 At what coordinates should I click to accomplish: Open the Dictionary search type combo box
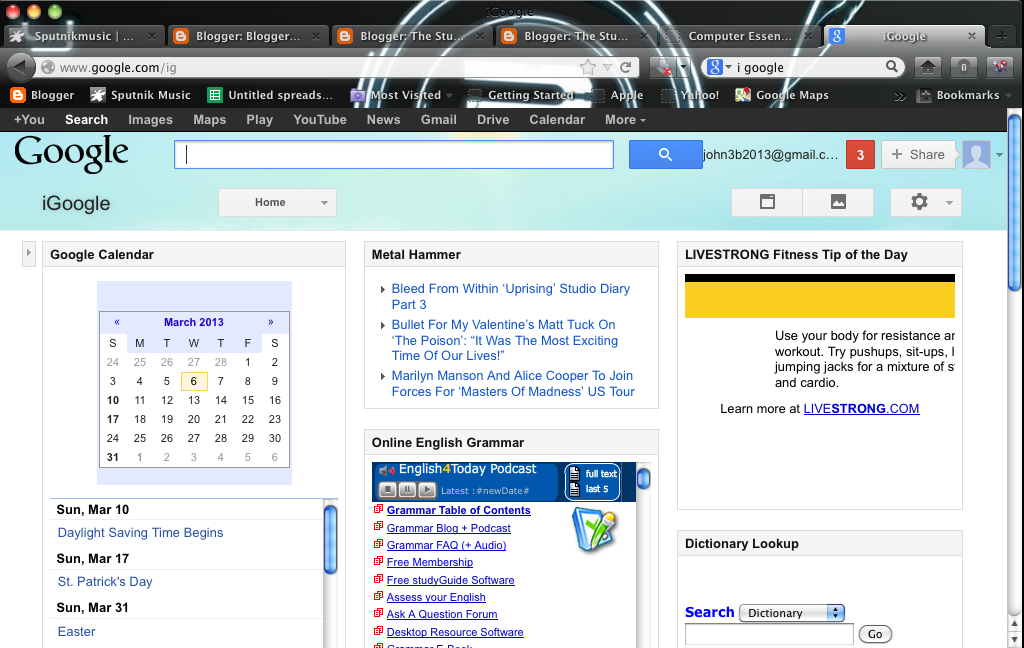[792, 613]
